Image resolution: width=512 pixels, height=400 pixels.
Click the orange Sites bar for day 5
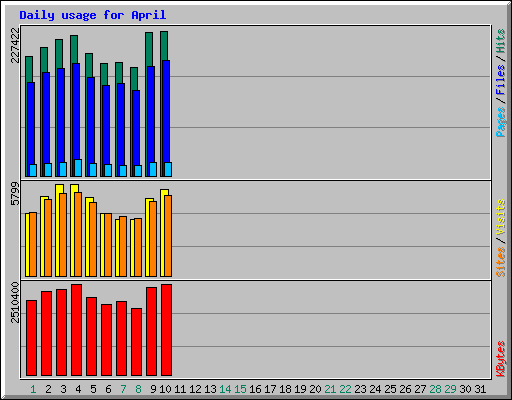[93, 239]
